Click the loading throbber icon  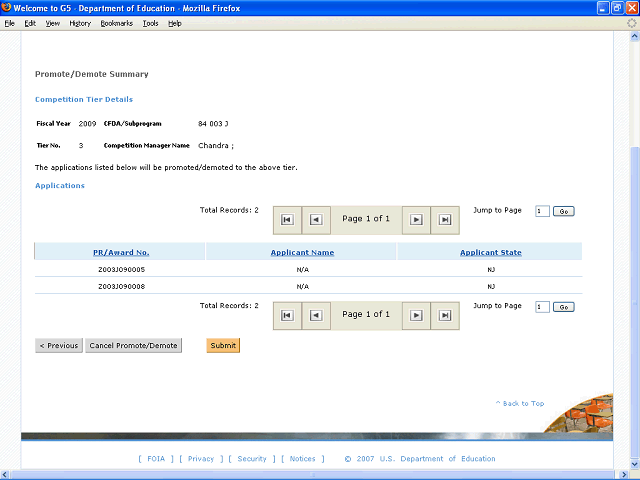pos(631,23)
